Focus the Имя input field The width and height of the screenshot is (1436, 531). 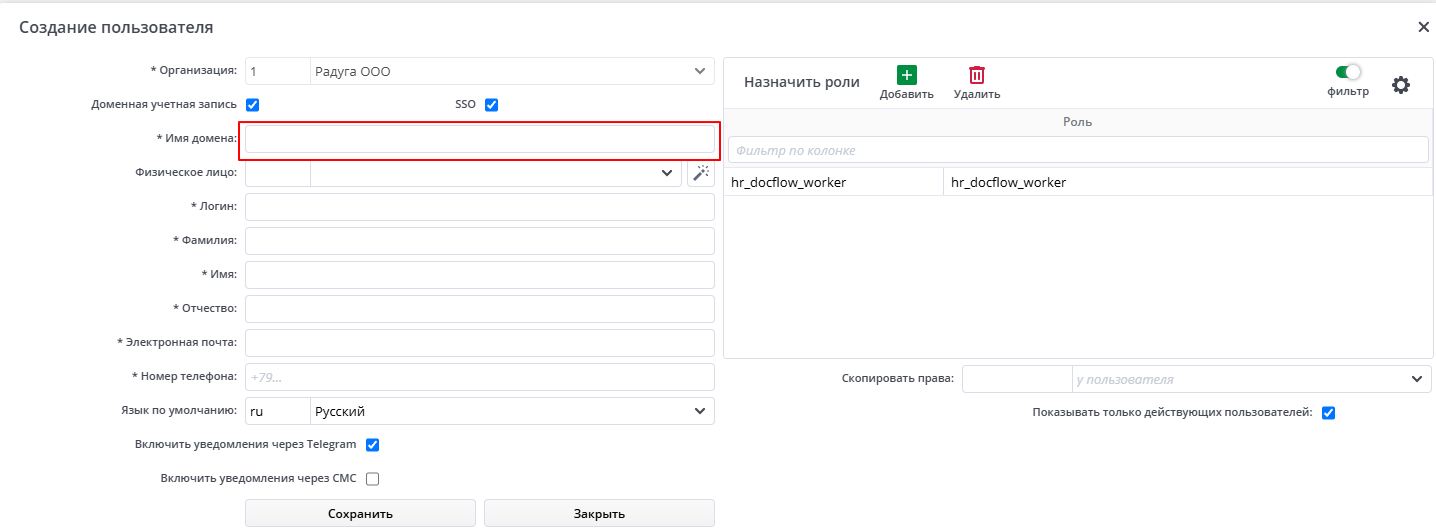coord(480,275)
